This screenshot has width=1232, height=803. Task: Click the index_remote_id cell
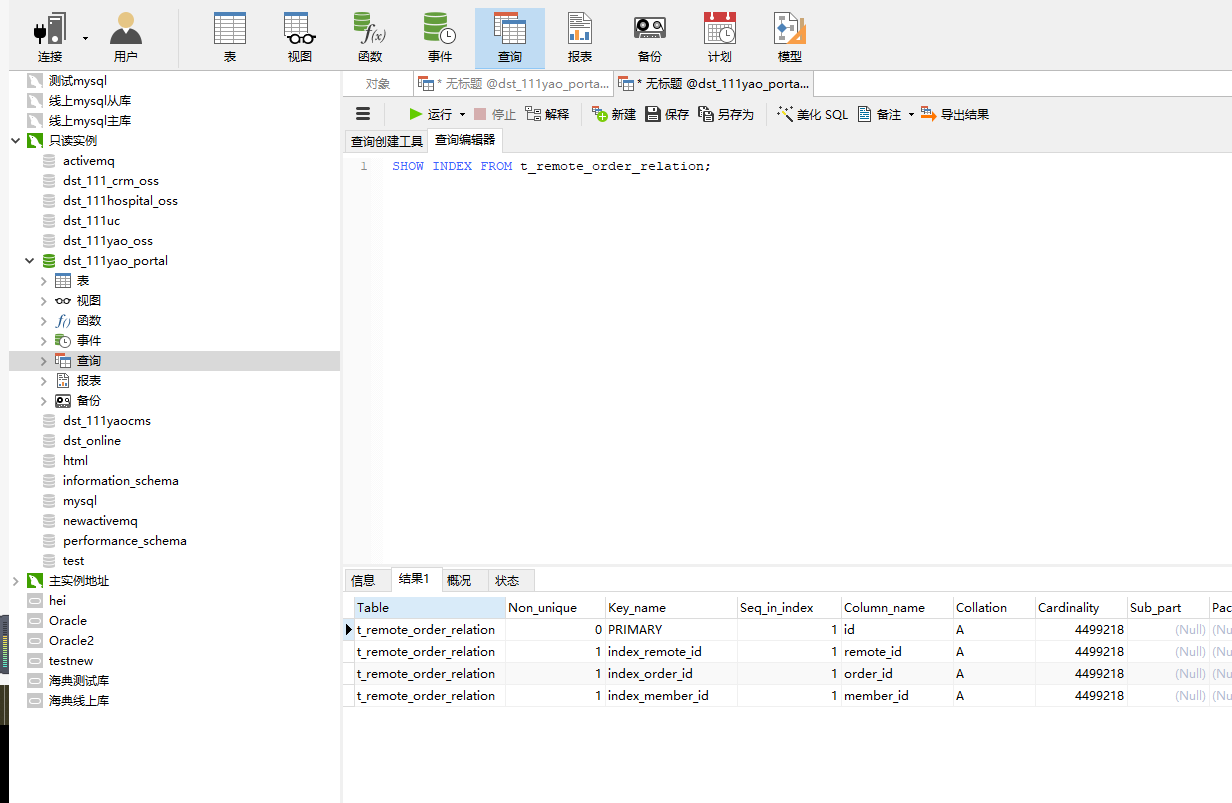671,651
